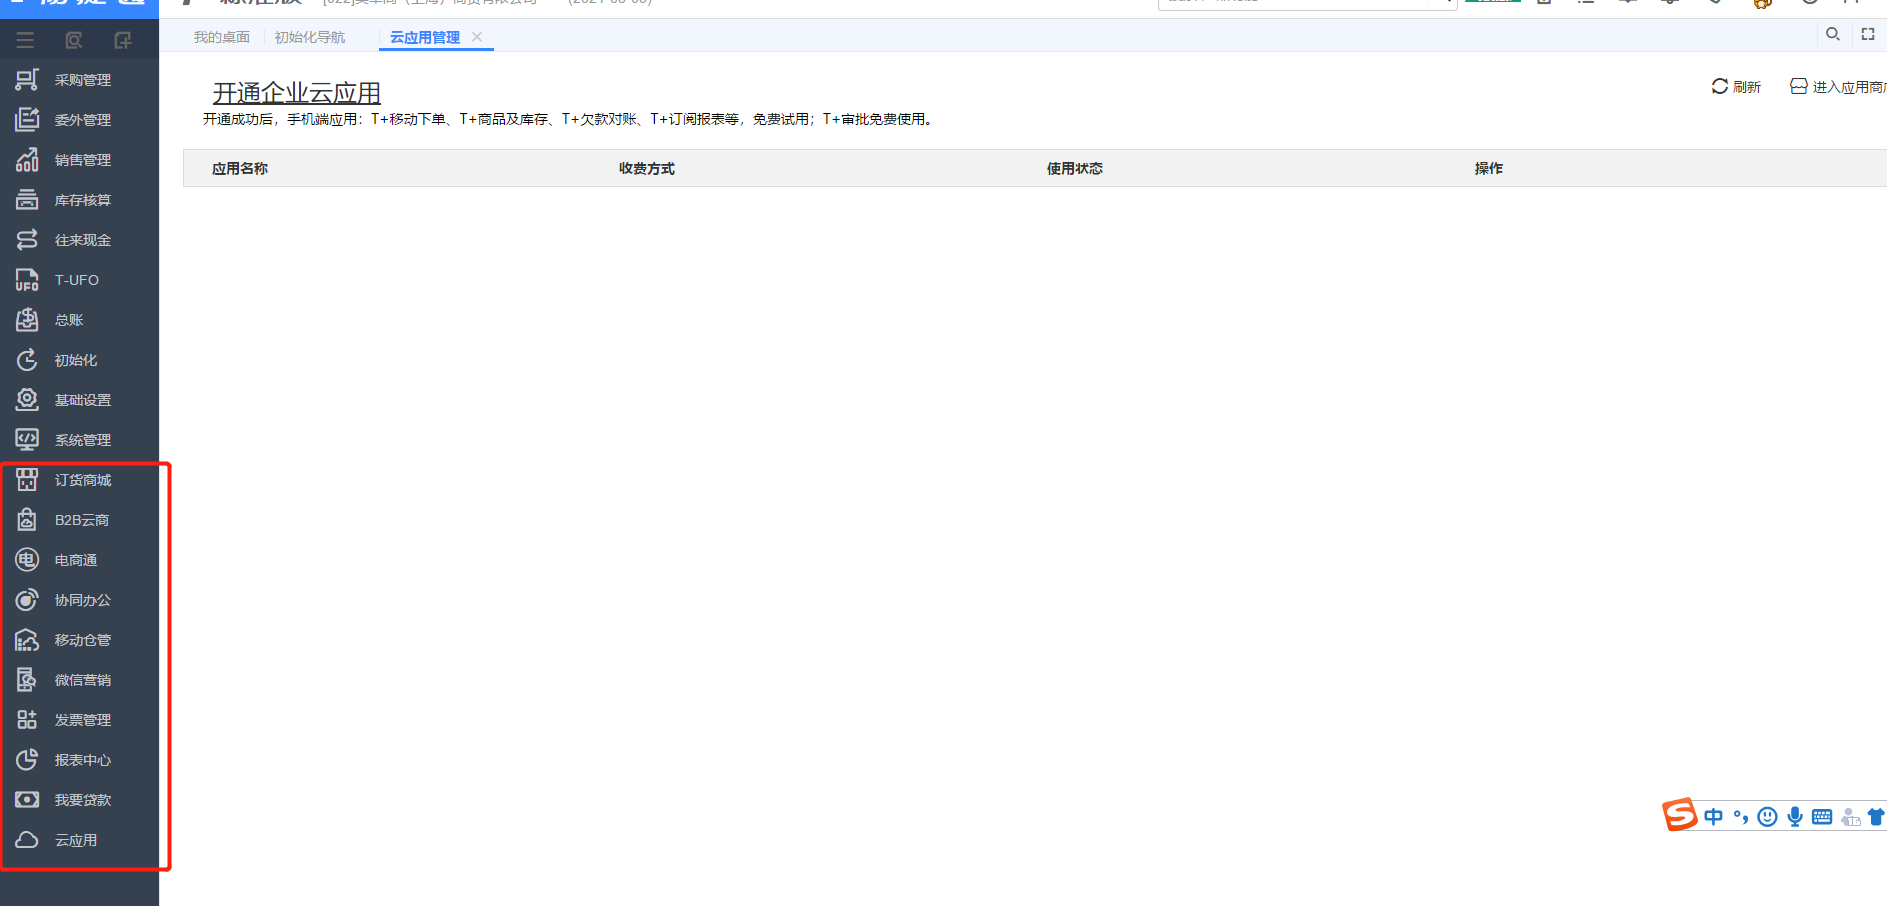
Task: Open the sidebar menu search icon
Action: click(x=73, y=40)
